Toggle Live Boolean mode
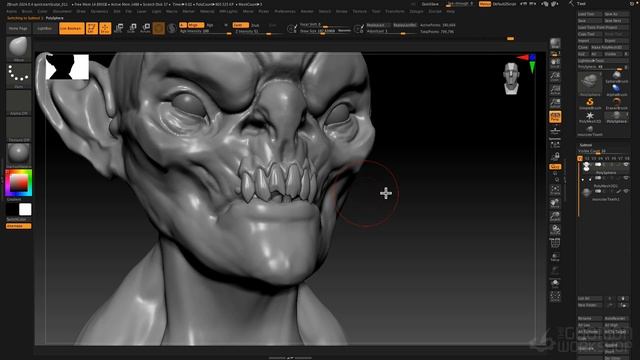Viewport: 640px width, 360px height. [x=71, y=29]
